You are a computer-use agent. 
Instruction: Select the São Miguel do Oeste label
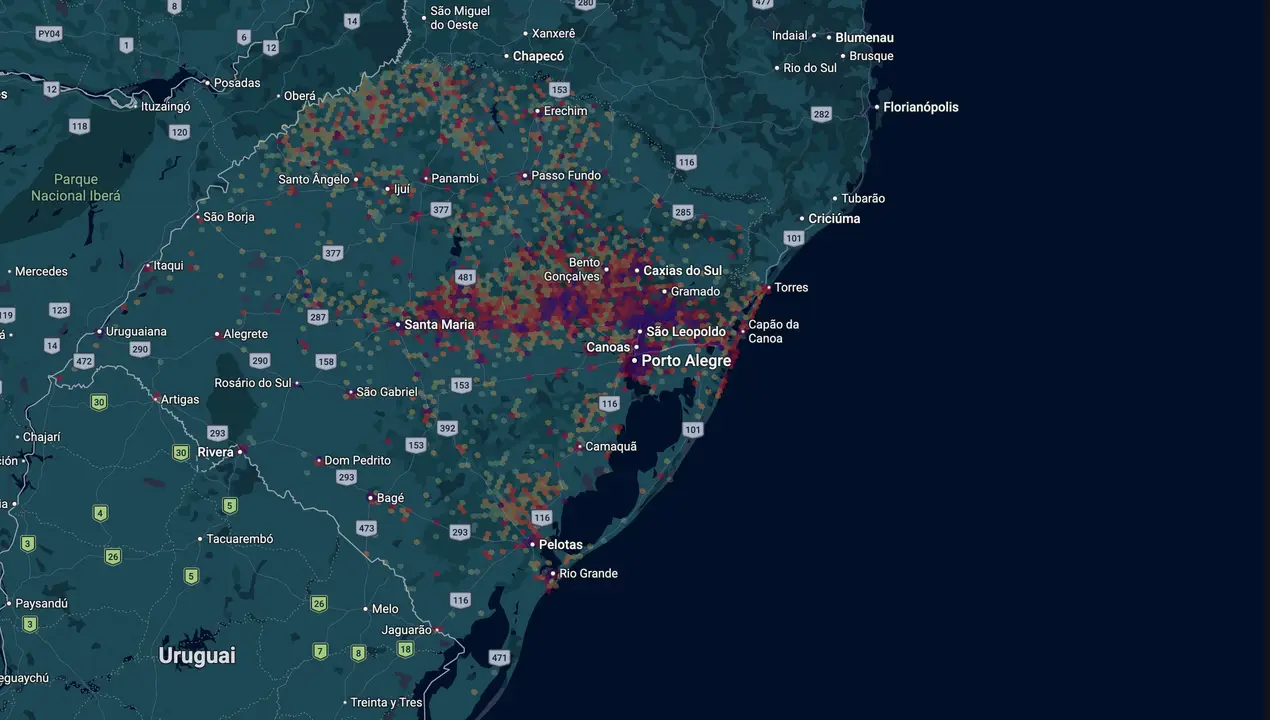460,17
